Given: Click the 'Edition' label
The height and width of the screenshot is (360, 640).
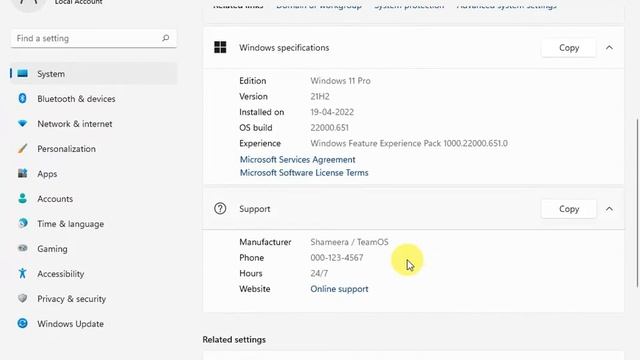Looking at the screenshot, I should click(253, 81).
